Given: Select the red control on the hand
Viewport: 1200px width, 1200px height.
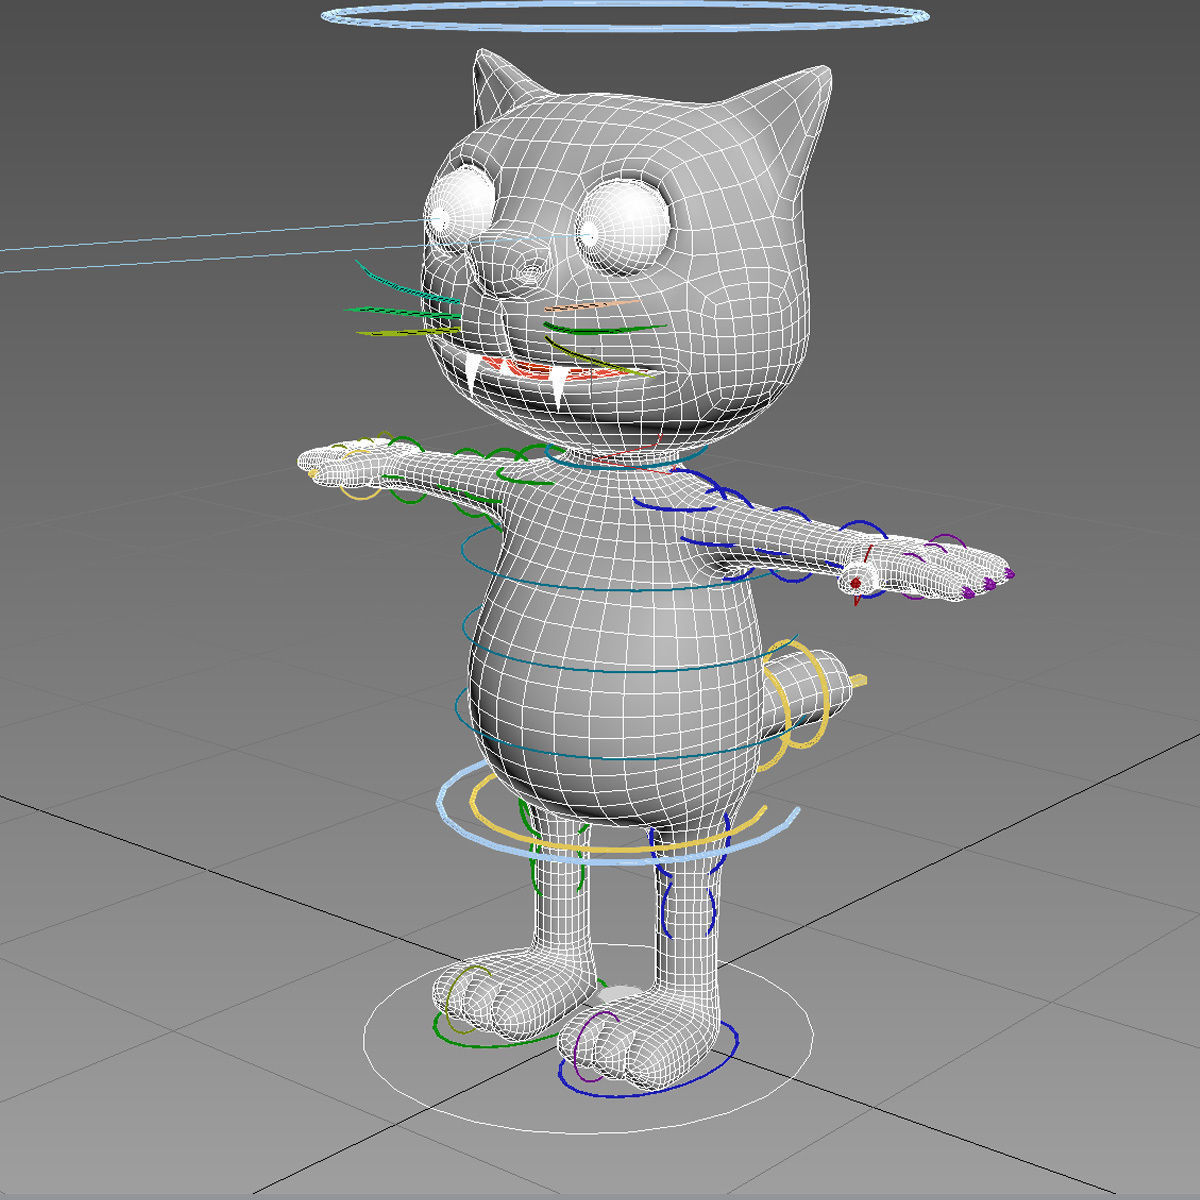Looking at the screenshot, I should 855,581.
